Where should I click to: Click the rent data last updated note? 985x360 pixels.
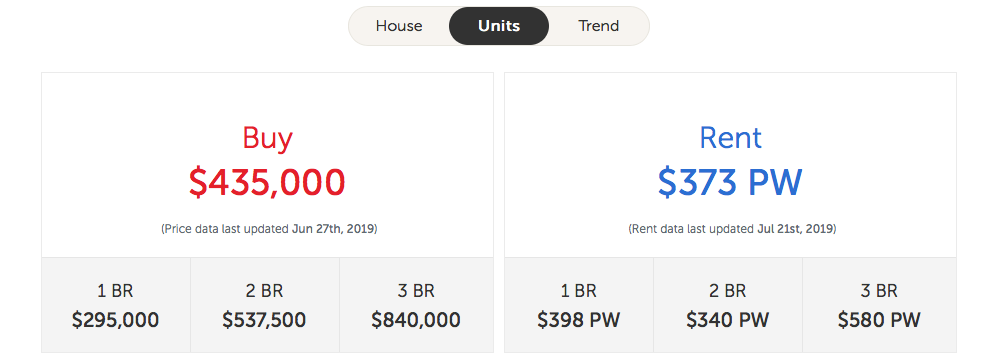tap(732, 229)
